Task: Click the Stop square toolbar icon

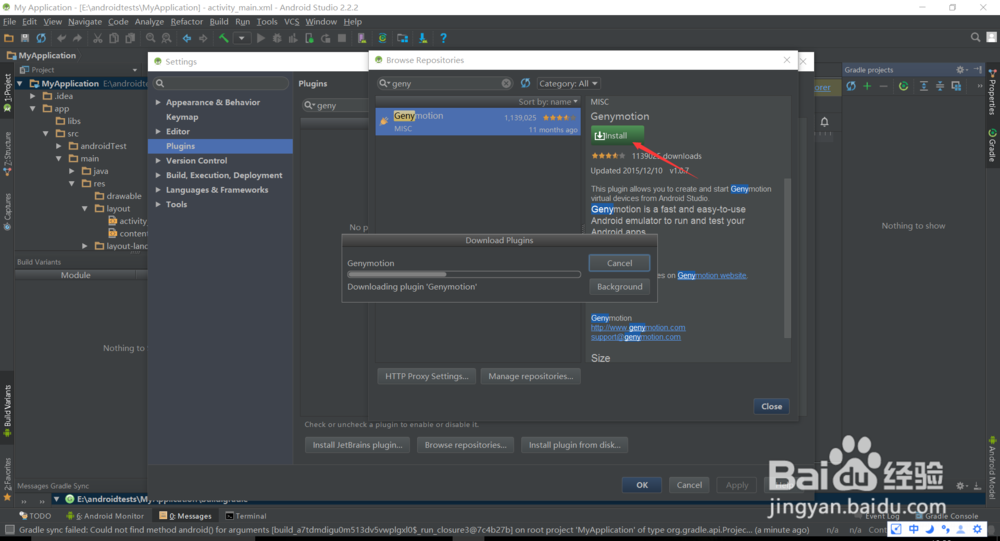Action: tap(342, 38)
